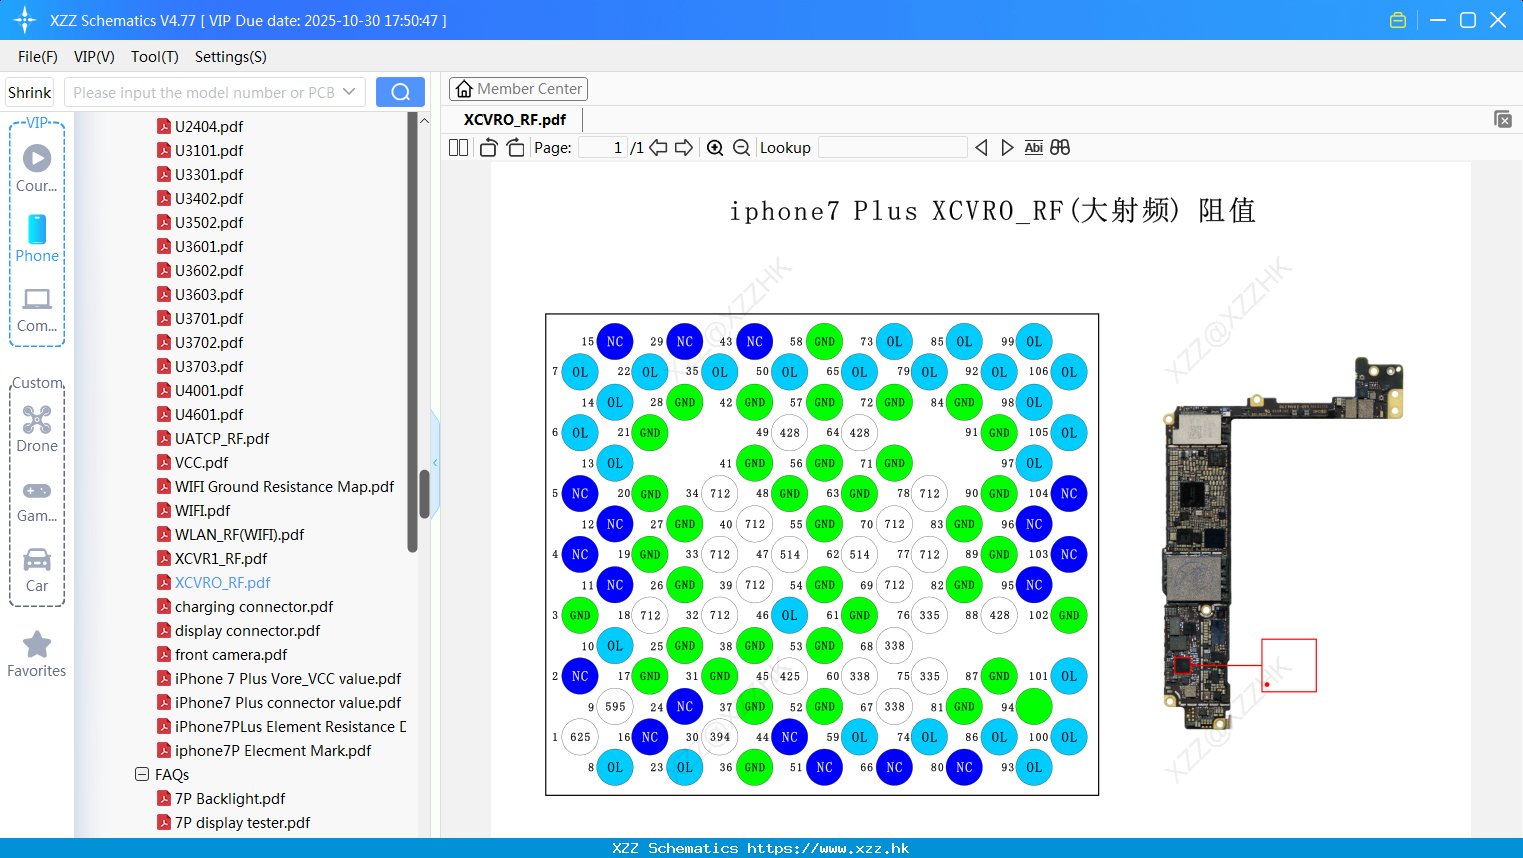Toggle the two-page split view icon
The image size is (1523, 858).
point(458,148)
